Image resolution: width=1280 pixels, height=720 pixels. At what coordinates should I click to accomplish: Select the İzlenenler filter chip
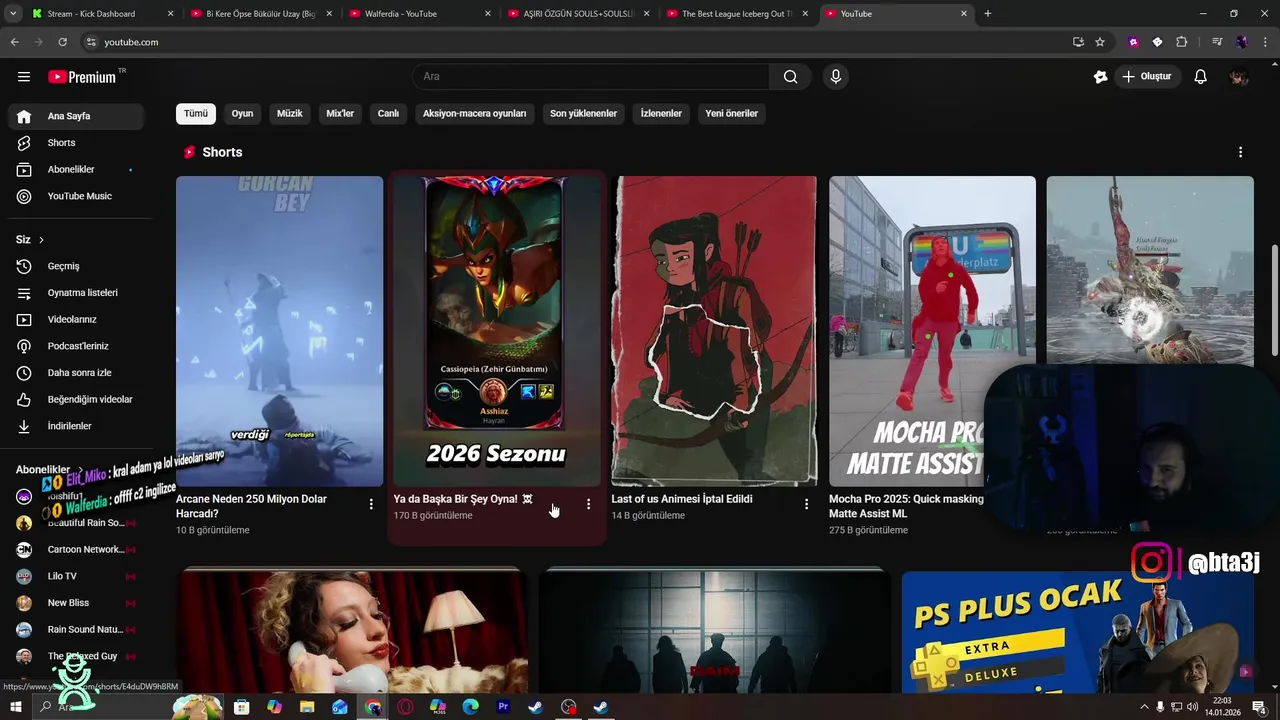(x=661, y=113)
